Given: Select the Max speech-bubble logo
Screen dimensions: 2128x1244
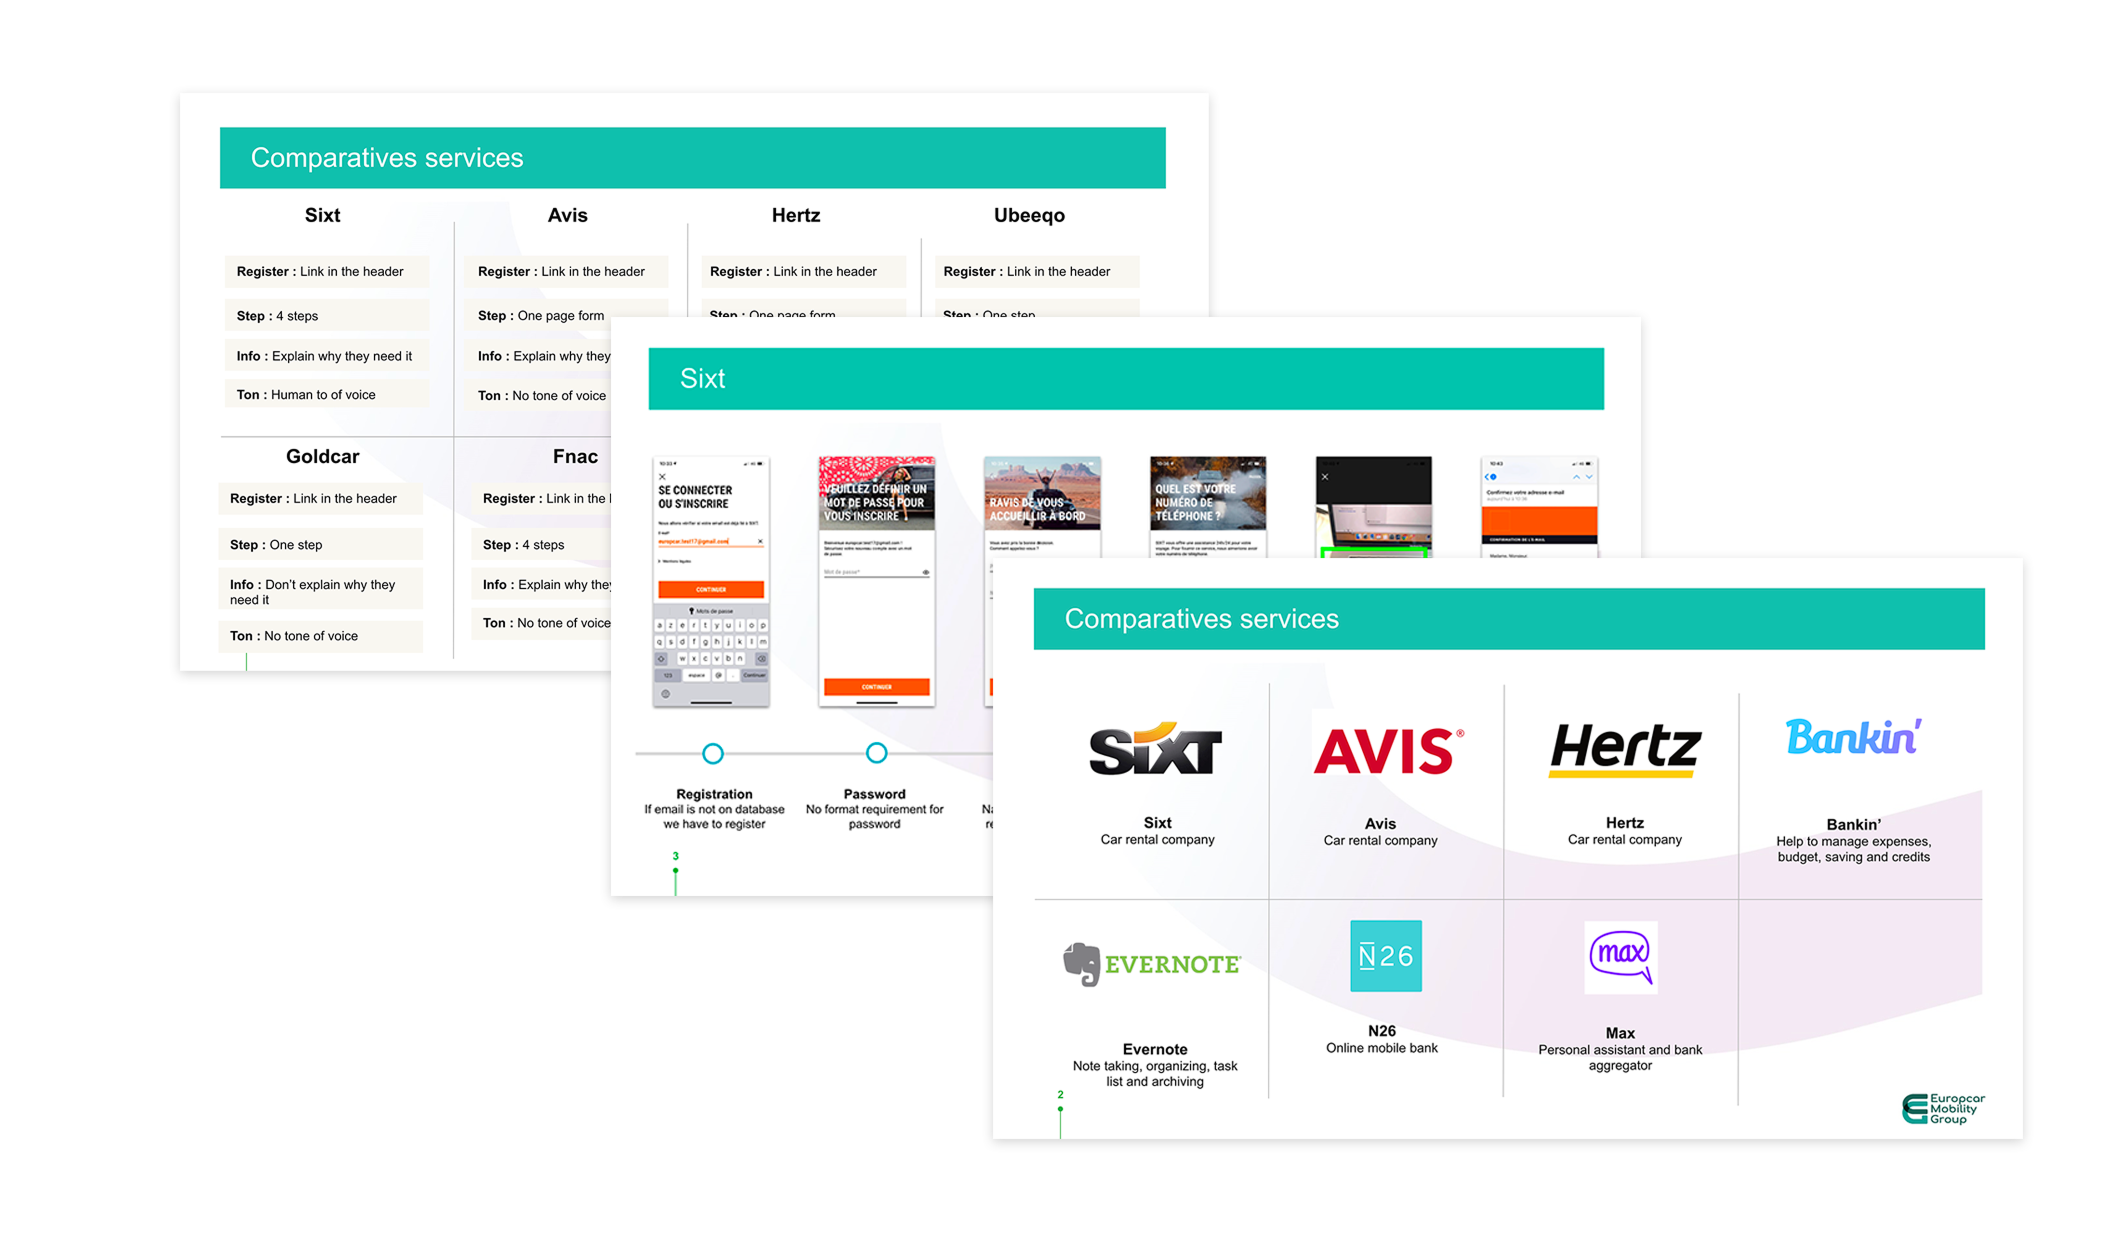Looking at the screenshot, I should click(1620, 957).
